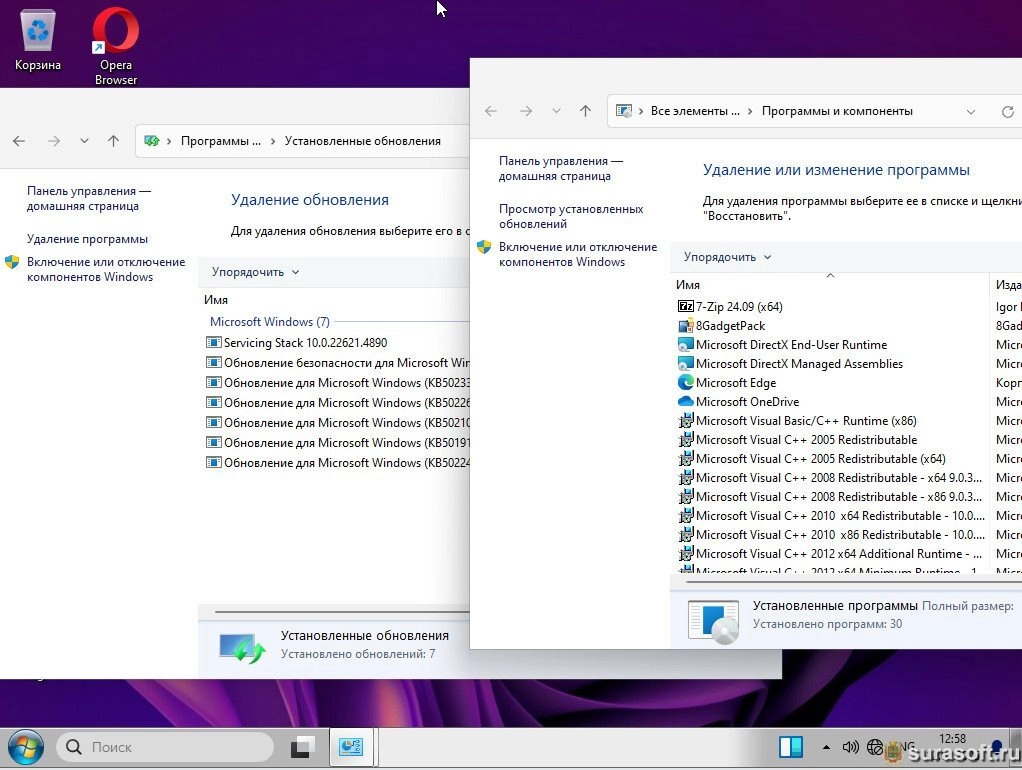Click Control Panel taskbar button
The height and width of the screenshot is (770, 1022).
tap(351, 747)
